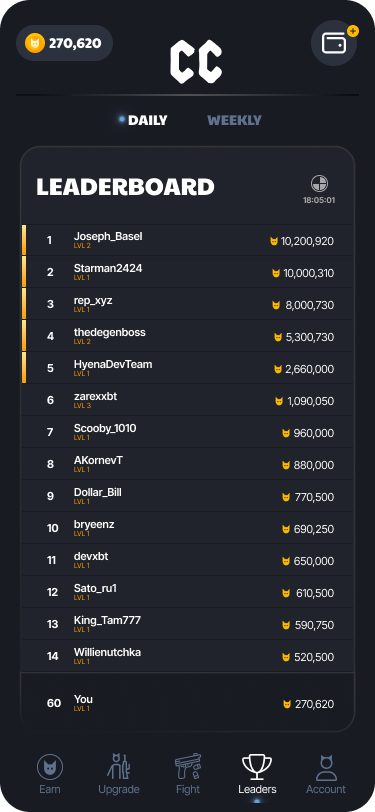Click zarexxbt LVL 3 entry
The width and height of the screenshot is (375, 812).
point(188,400)
